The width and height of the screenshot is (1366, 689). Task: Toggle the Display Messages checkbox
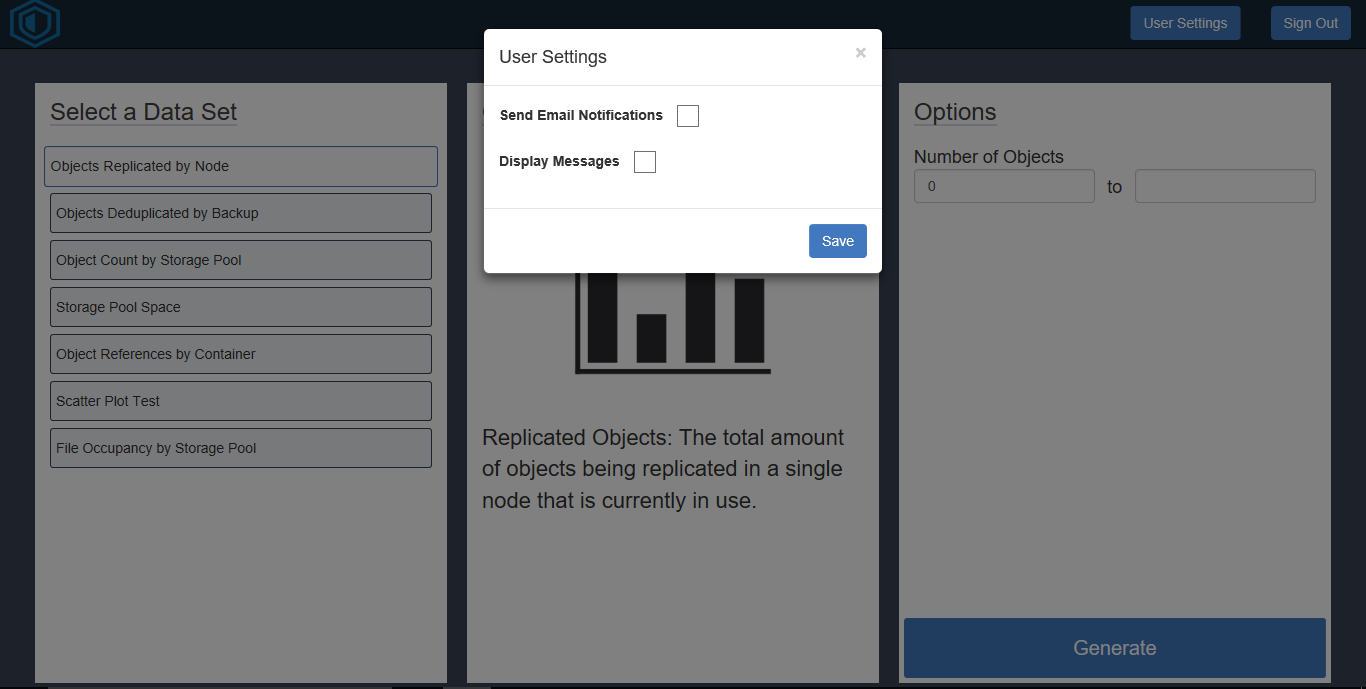(x=645, y=162)
